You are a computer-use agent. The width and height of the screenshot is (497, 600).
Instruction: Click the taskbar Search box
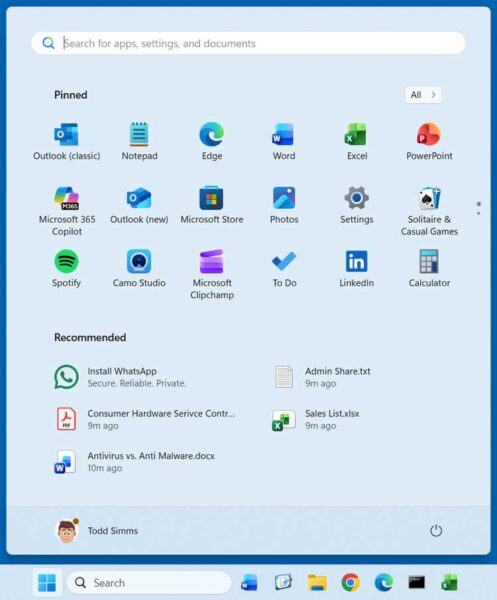(x=149, y=583)
